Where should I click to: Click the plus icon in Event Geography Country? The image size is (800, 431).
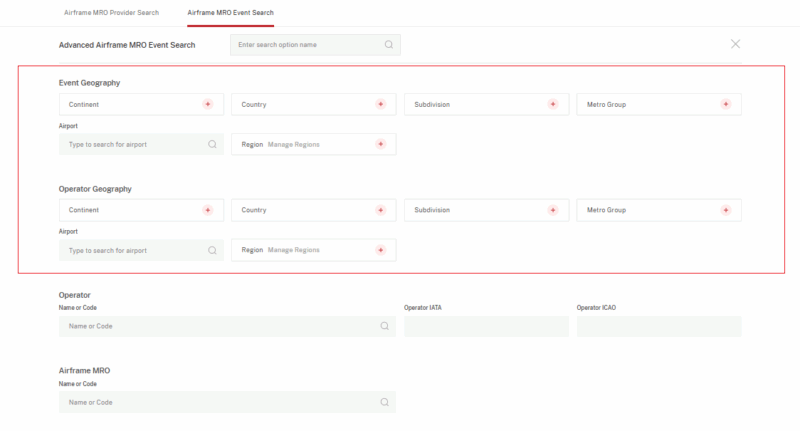coord(380,104)
